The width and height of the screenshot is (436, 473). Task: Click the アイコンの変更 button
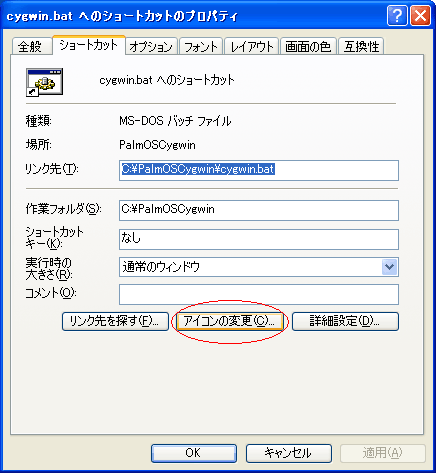click(x=230, y=321)
